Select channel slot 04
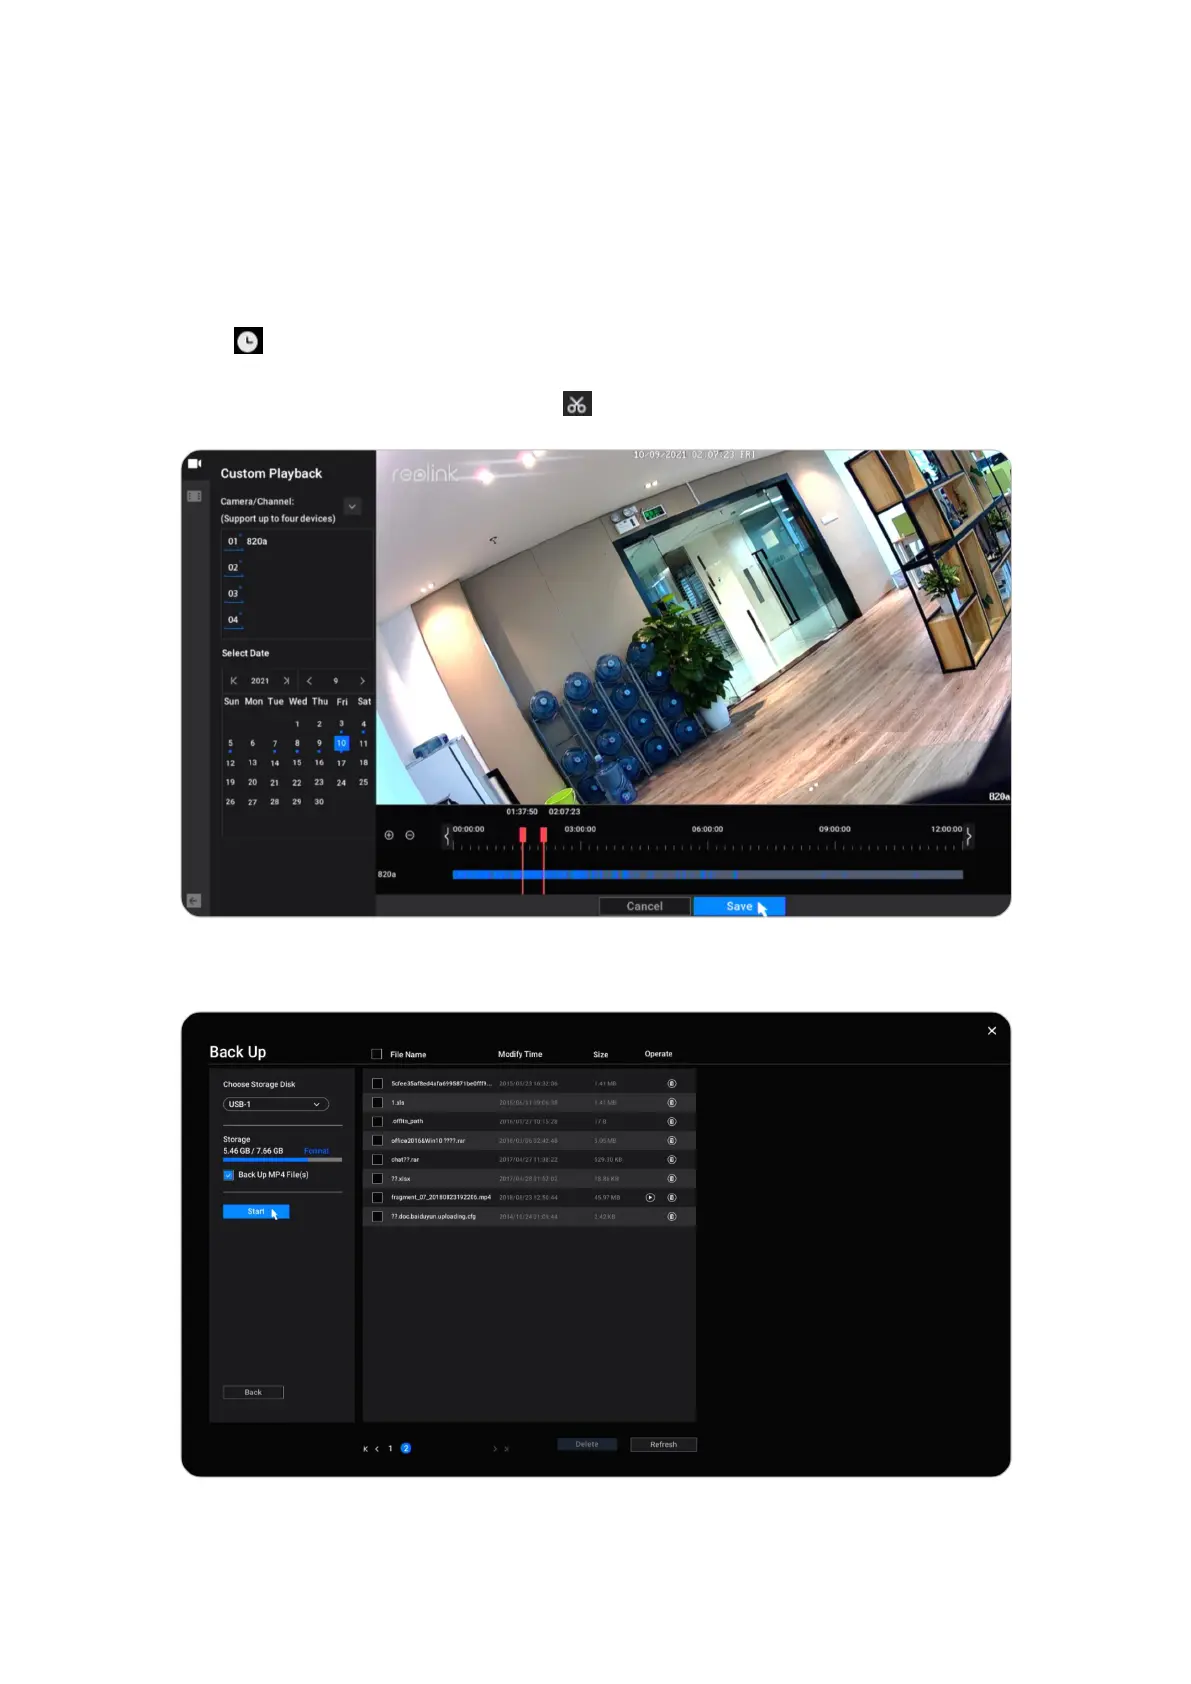The width and height of the screenshot is (1191, 1684). [233, 620]
